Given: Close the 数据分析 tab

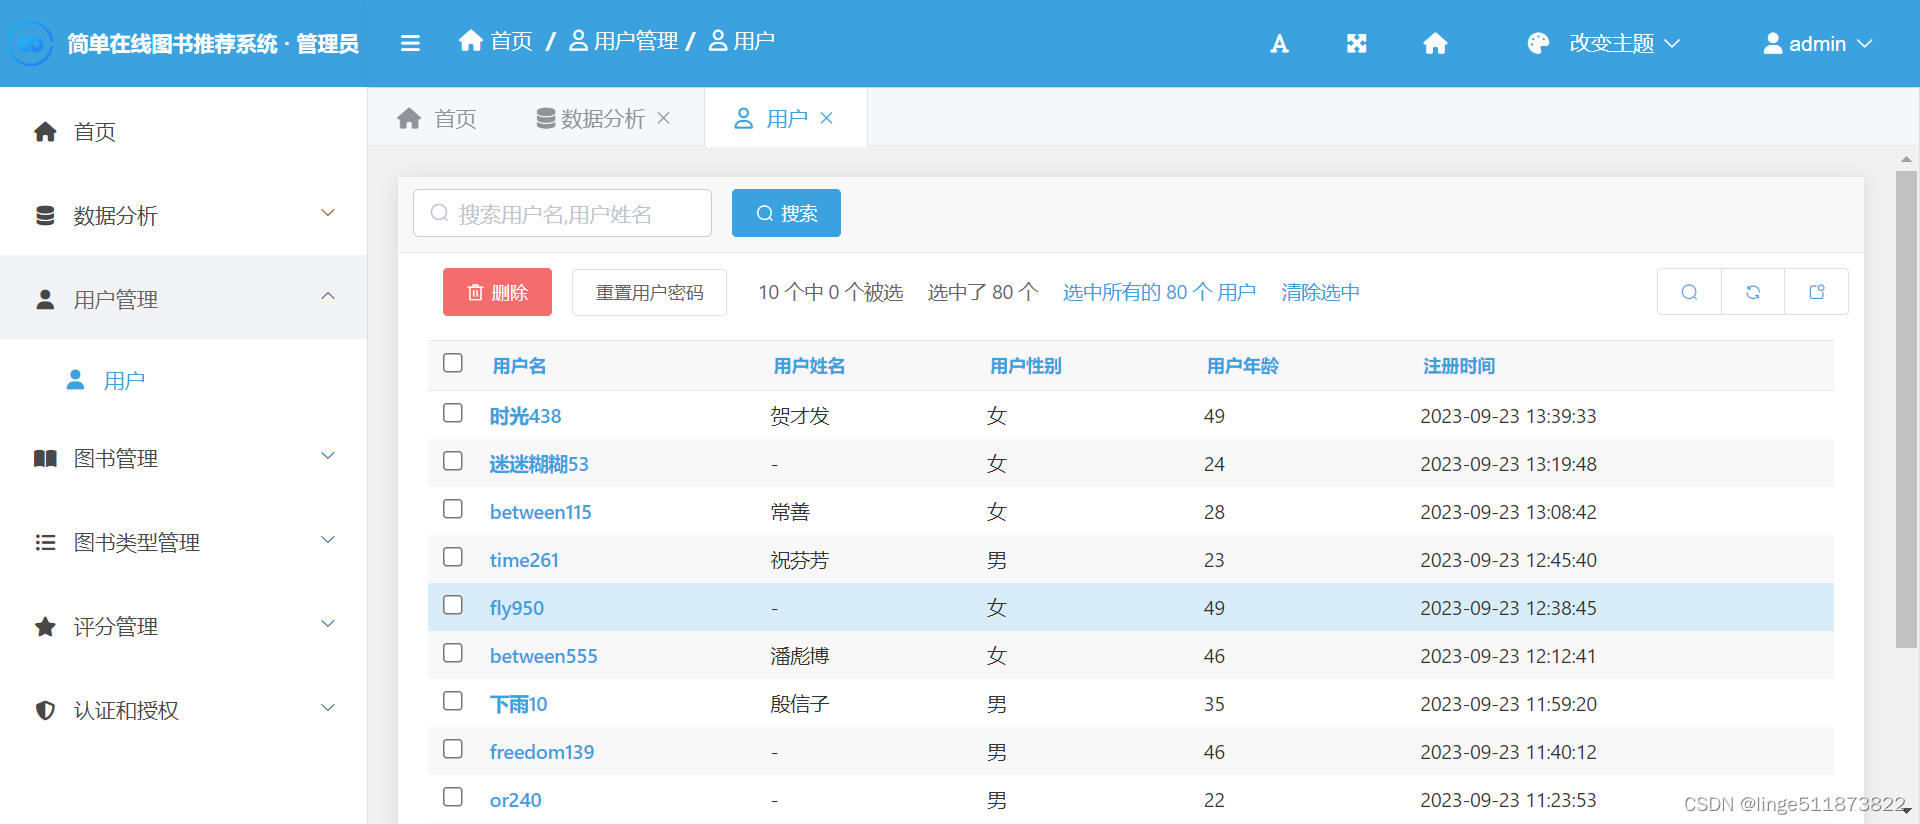Looking at the screenshot, I should click(663, 118).
